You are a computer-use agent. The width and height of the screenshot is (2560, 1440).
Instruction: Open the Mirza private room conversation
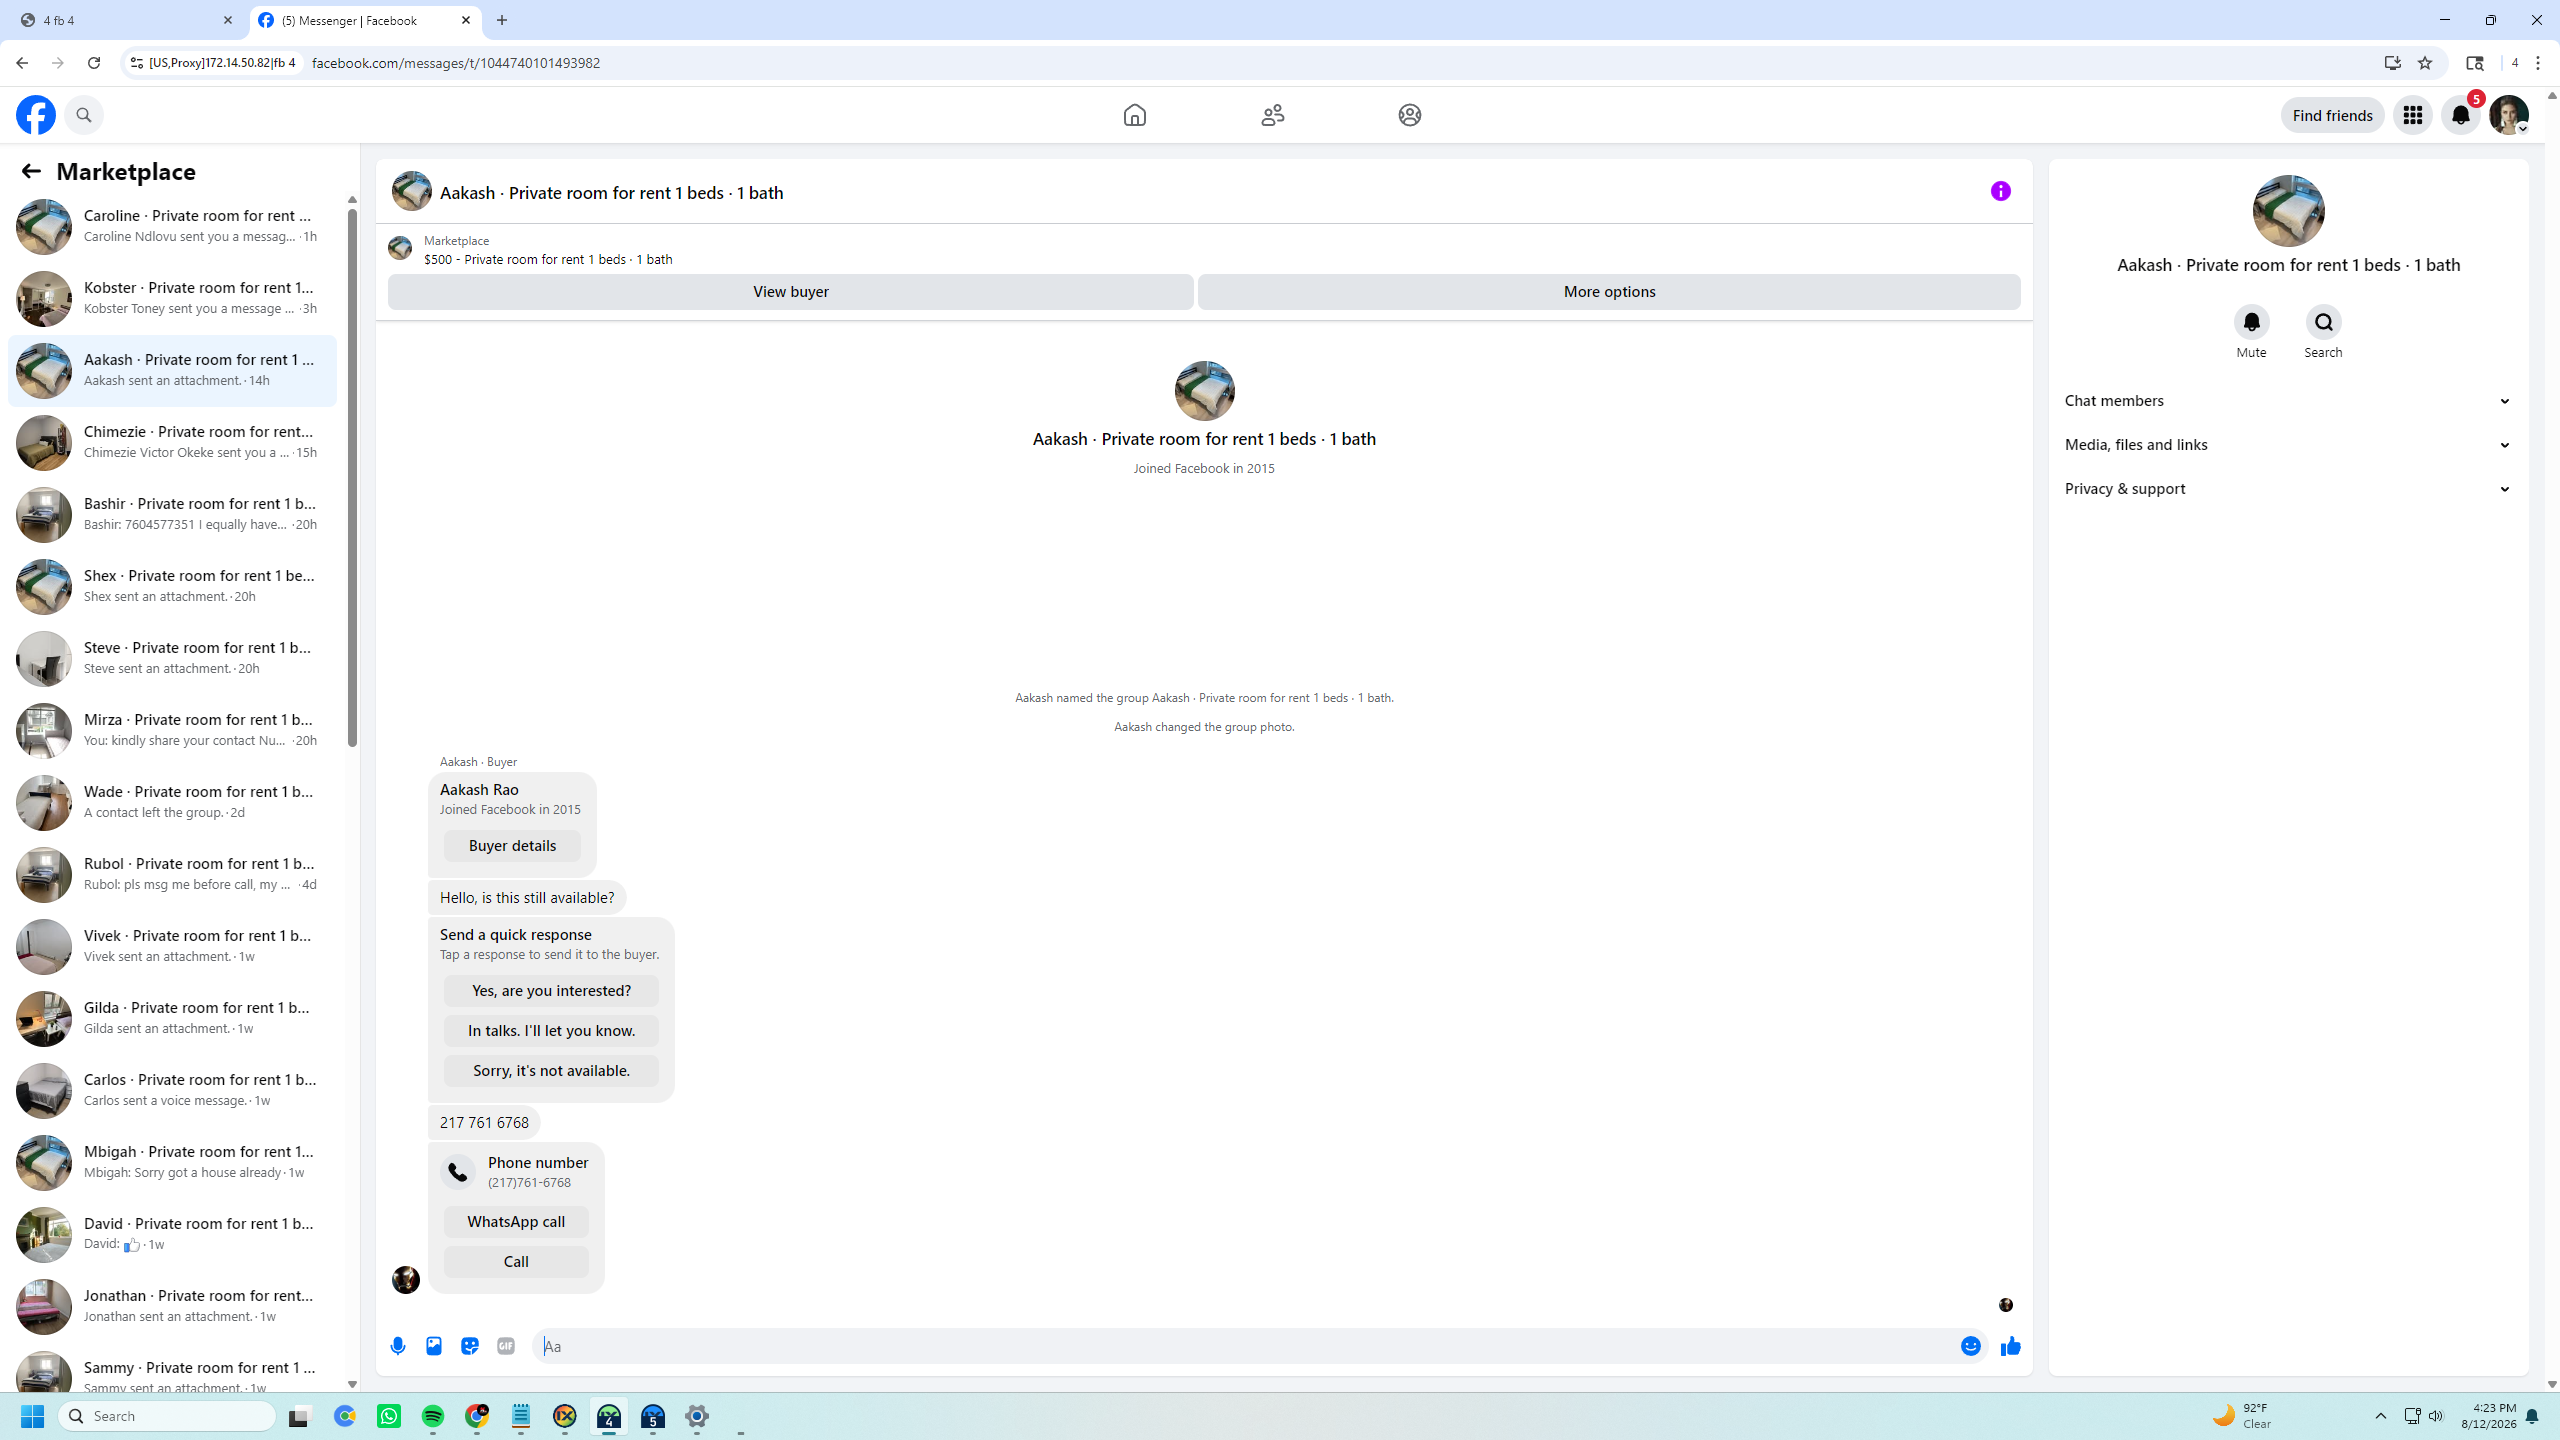[172, 730]
